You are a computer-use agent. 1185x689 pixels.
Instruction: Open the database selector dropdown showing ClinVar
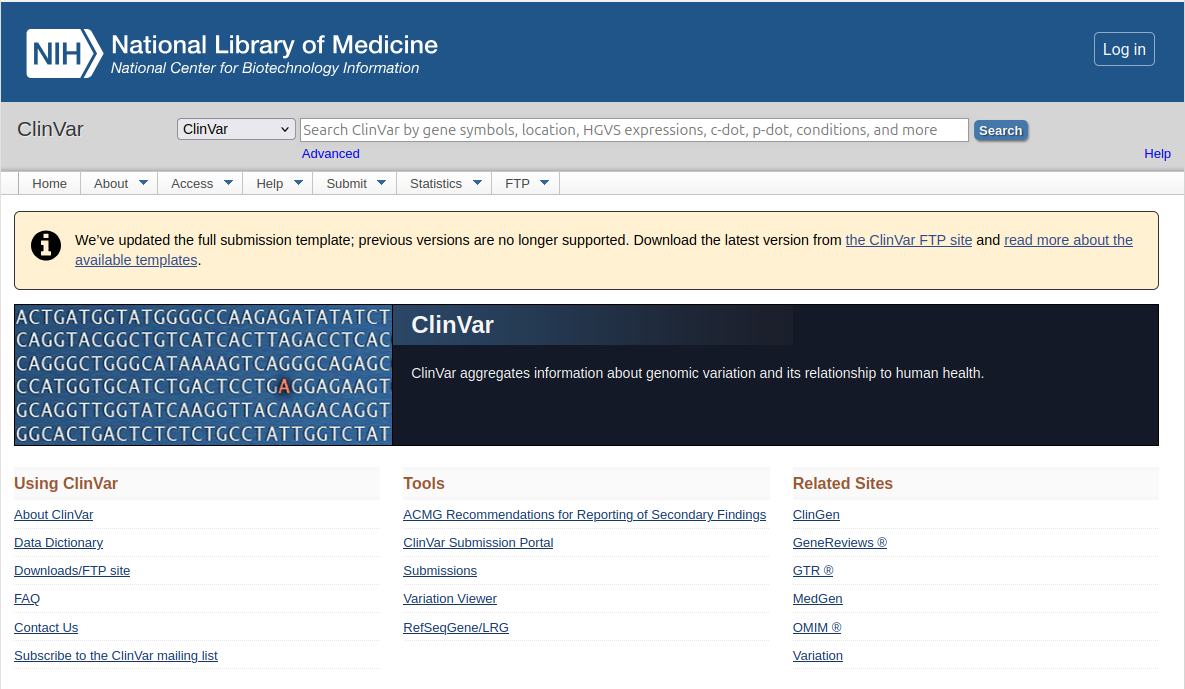coord(236,130)
